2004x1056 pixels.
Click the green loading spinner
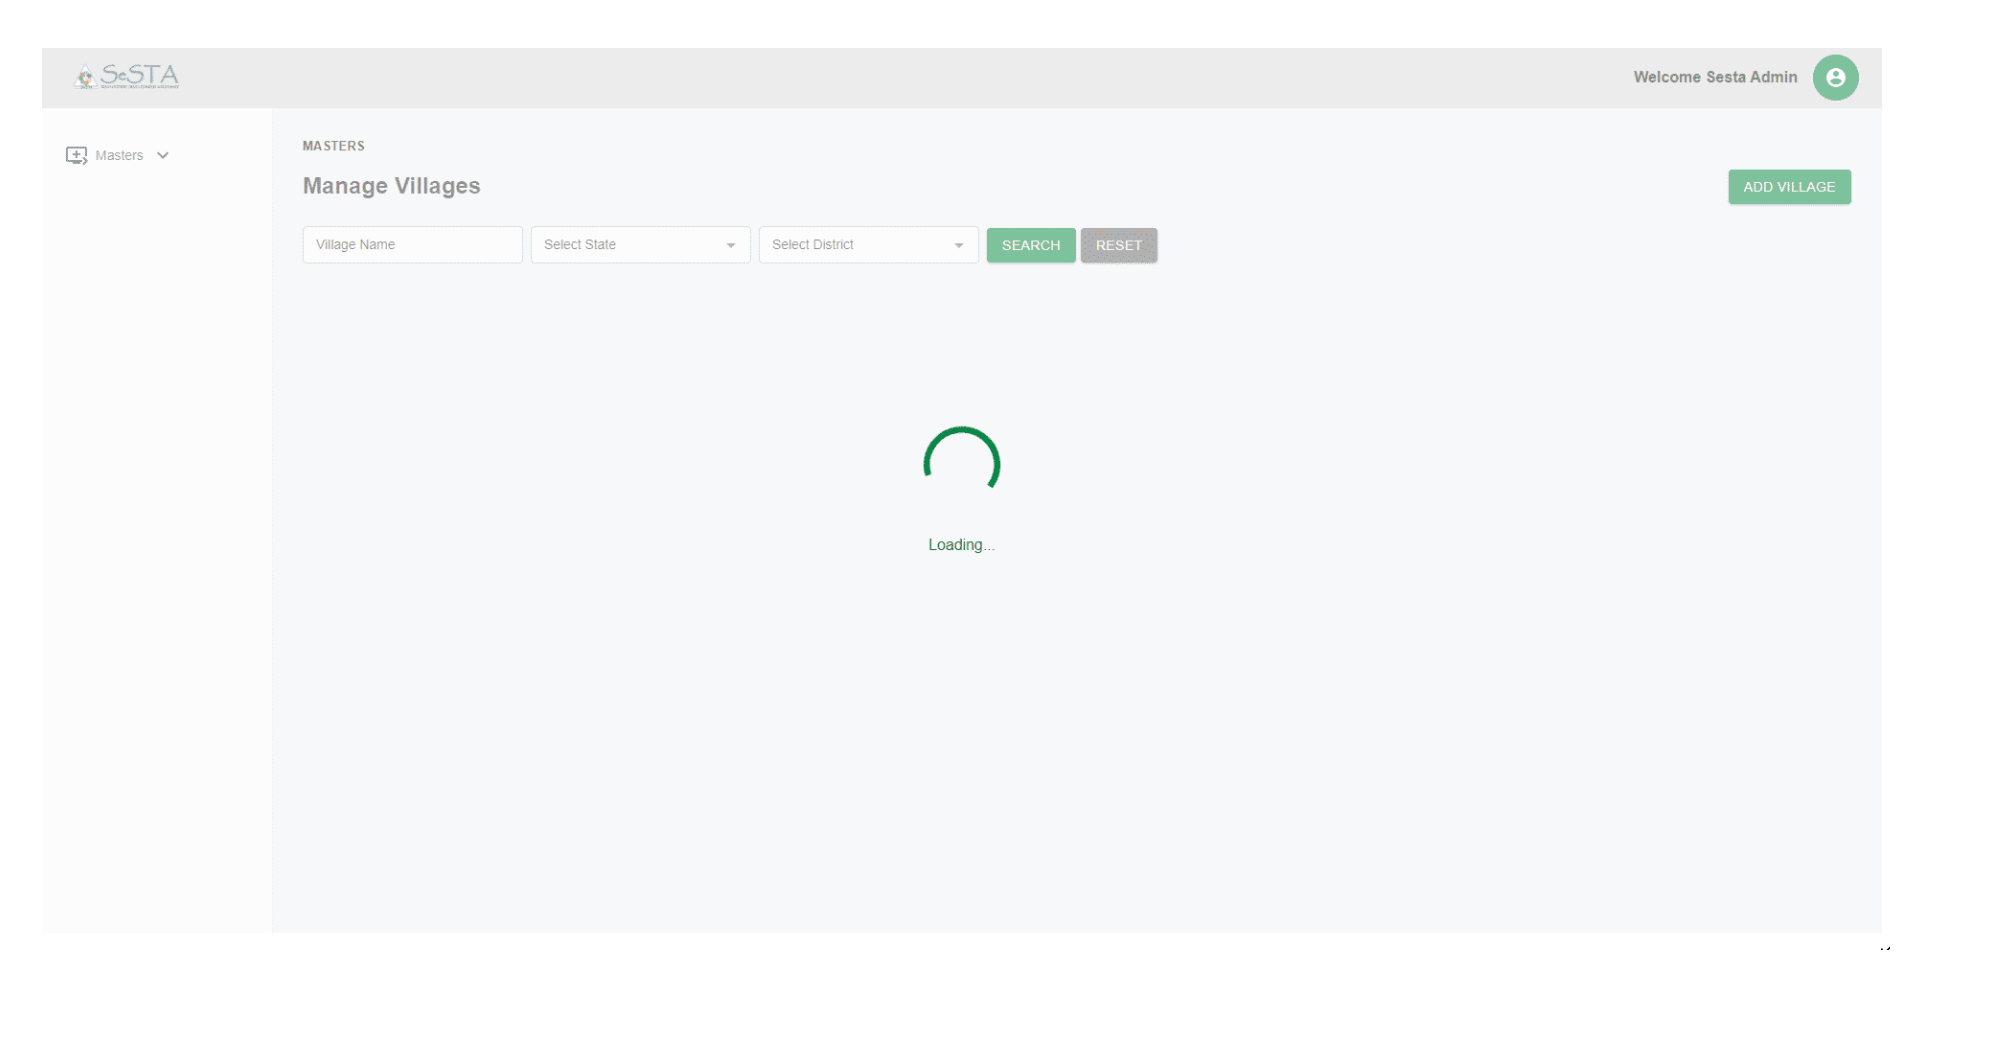[961, 460]
